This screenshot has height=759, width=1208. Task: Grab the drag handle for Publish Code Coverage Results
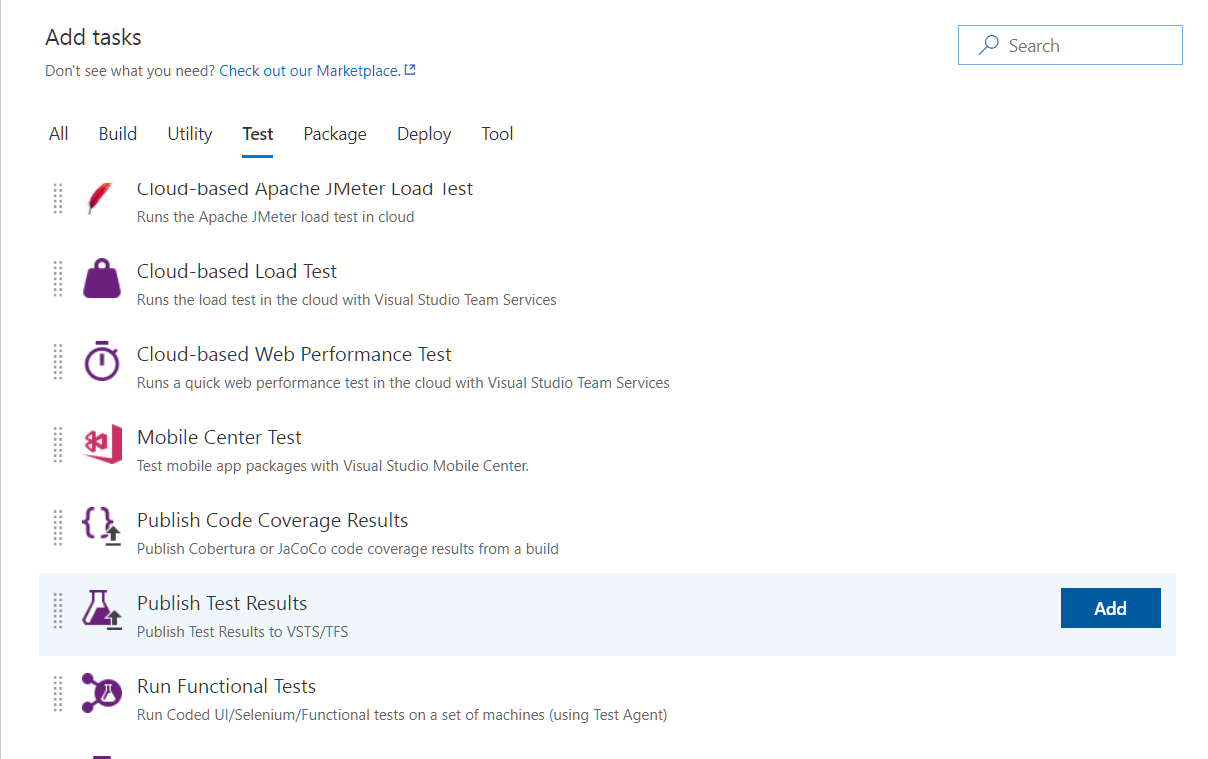coord(58,527)
